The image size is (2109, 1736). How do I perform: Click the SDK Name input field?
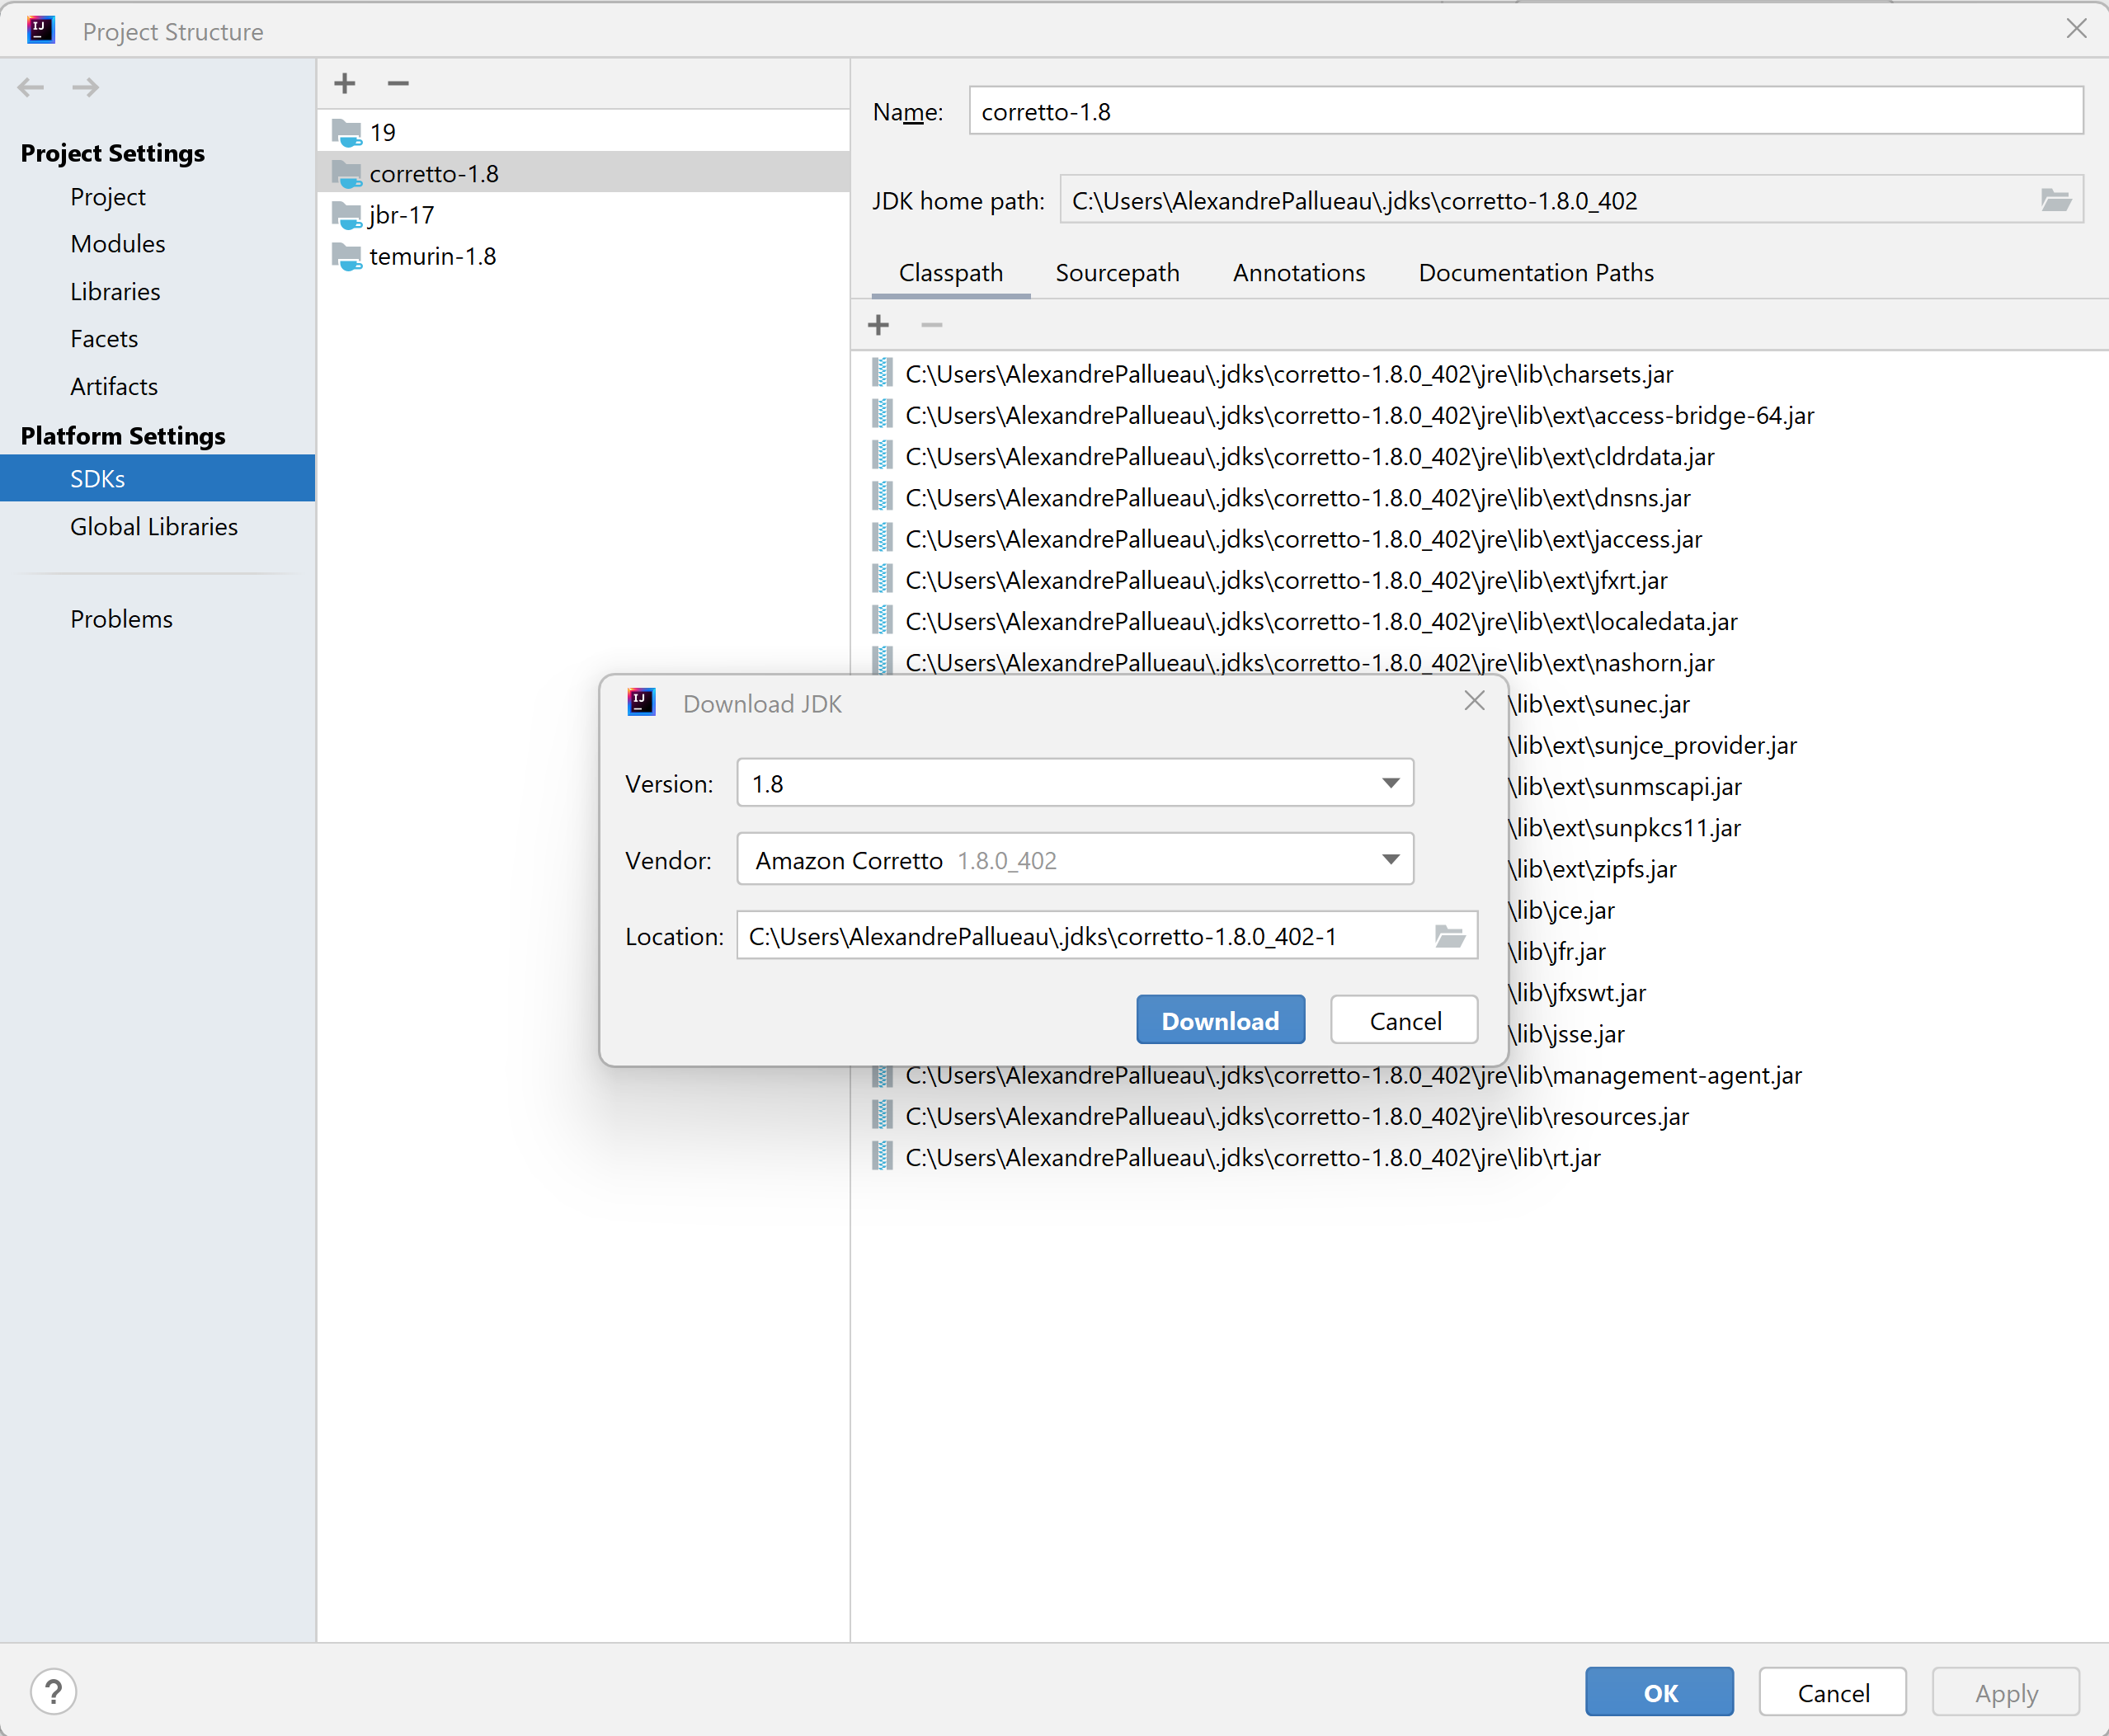click(x=1525, y=111)
